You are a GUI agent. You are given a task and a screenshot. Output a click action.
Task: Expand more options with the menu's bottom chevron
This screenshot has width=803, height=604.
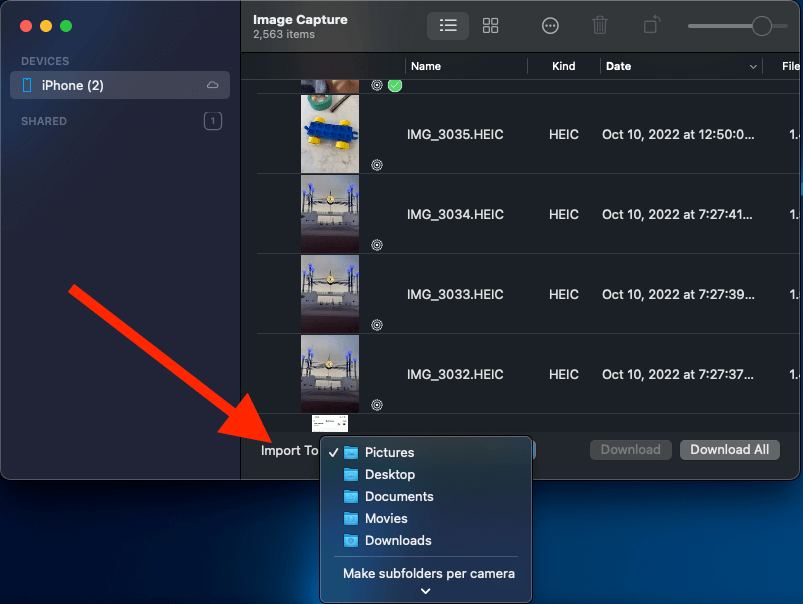pyautogui.click(x=425, y=591)
